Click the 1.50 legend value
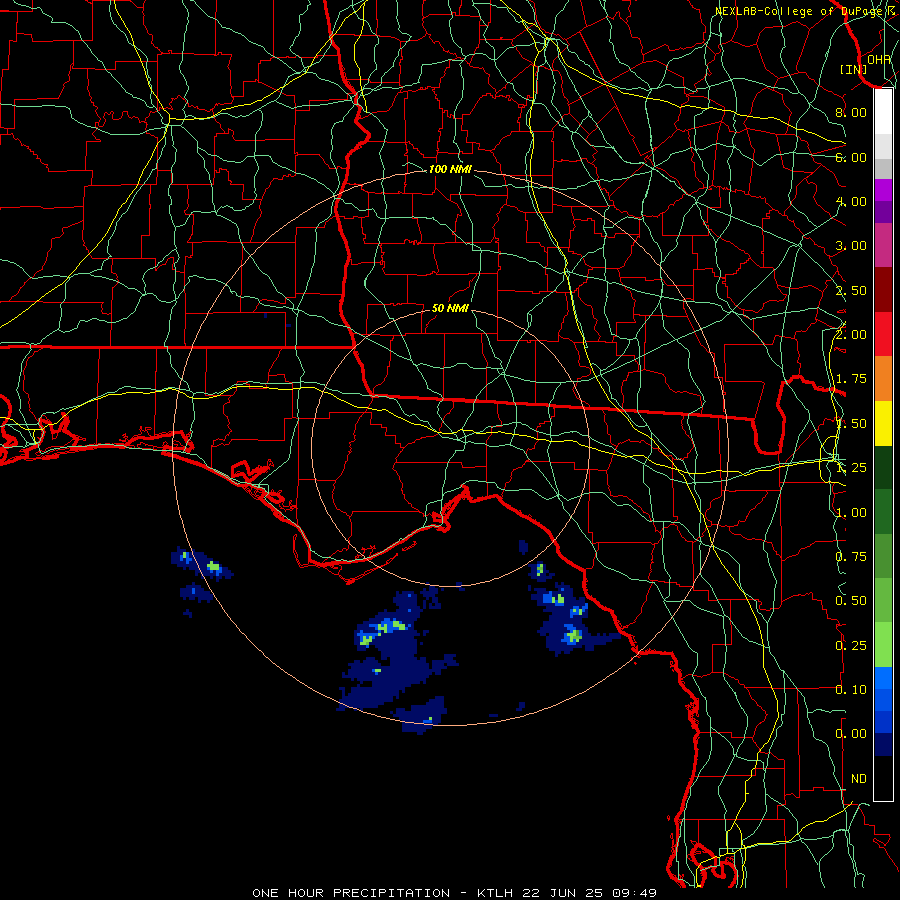The width and height of the screenshot is (900, 900). [851, 424]
